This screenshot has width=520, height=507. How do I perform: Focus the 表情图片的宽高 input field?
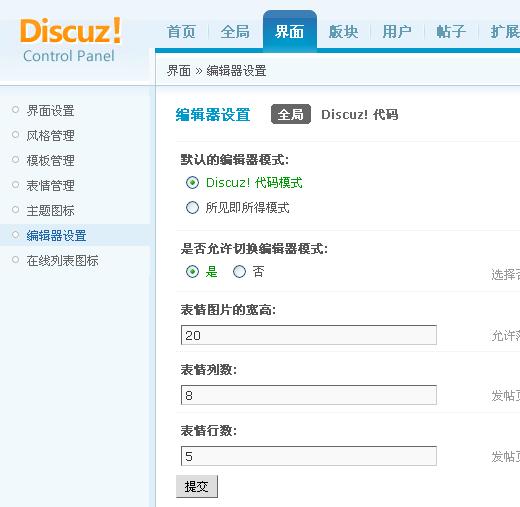click(309, 335)
